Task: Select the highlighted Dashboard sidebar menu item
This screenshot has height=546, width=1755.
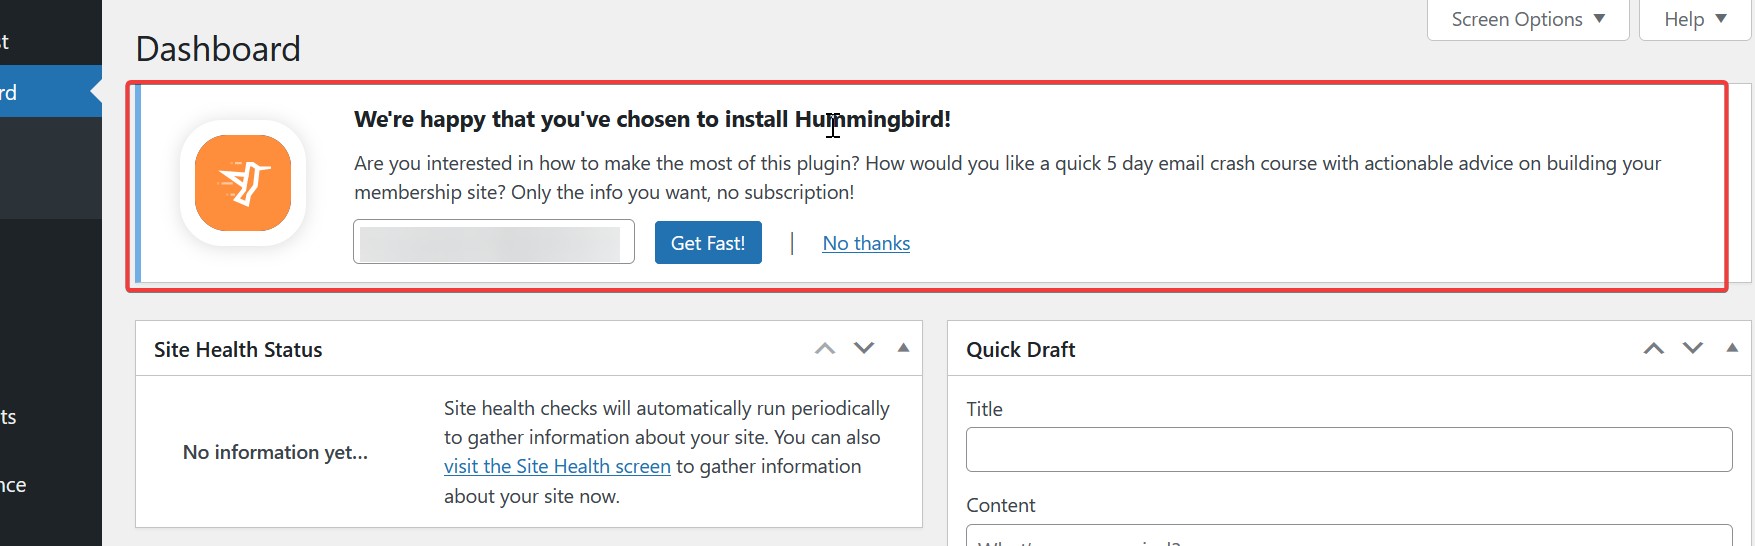Action: pyautogui.click(x=45, y=93)
